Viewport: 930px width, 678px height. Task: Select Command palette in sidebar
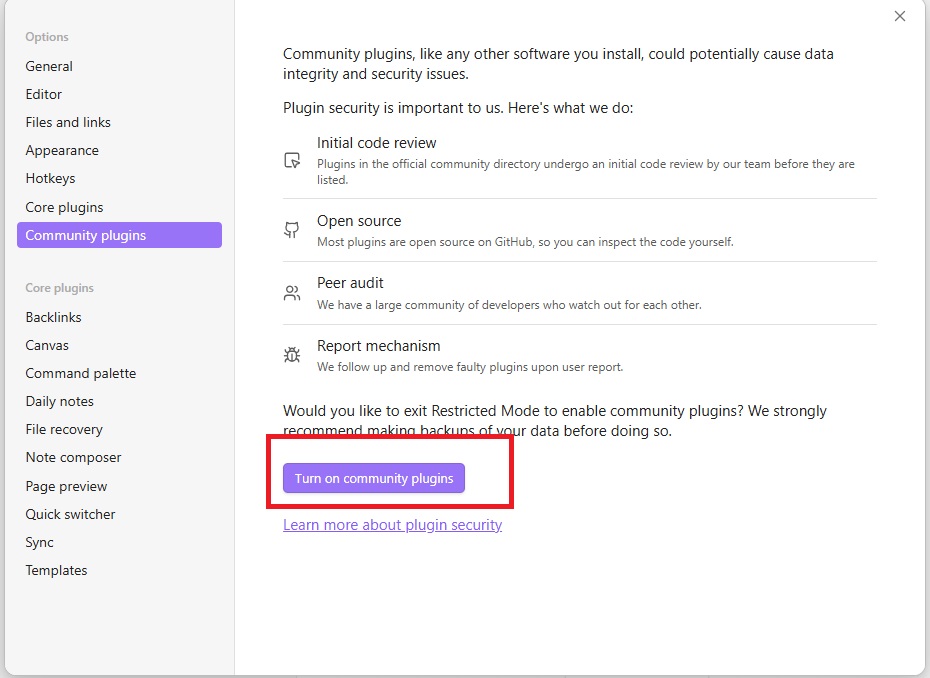tap(81, 373)
